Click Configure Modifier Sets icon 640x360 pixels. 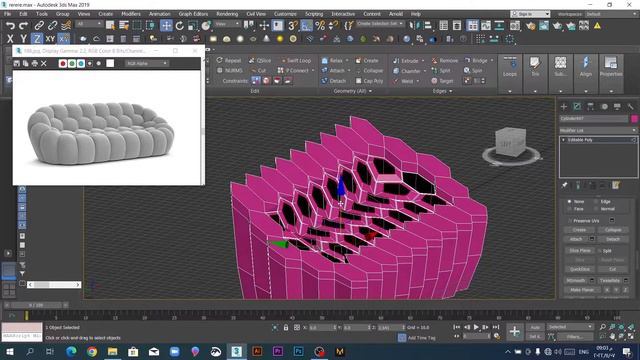click(616, 185)
